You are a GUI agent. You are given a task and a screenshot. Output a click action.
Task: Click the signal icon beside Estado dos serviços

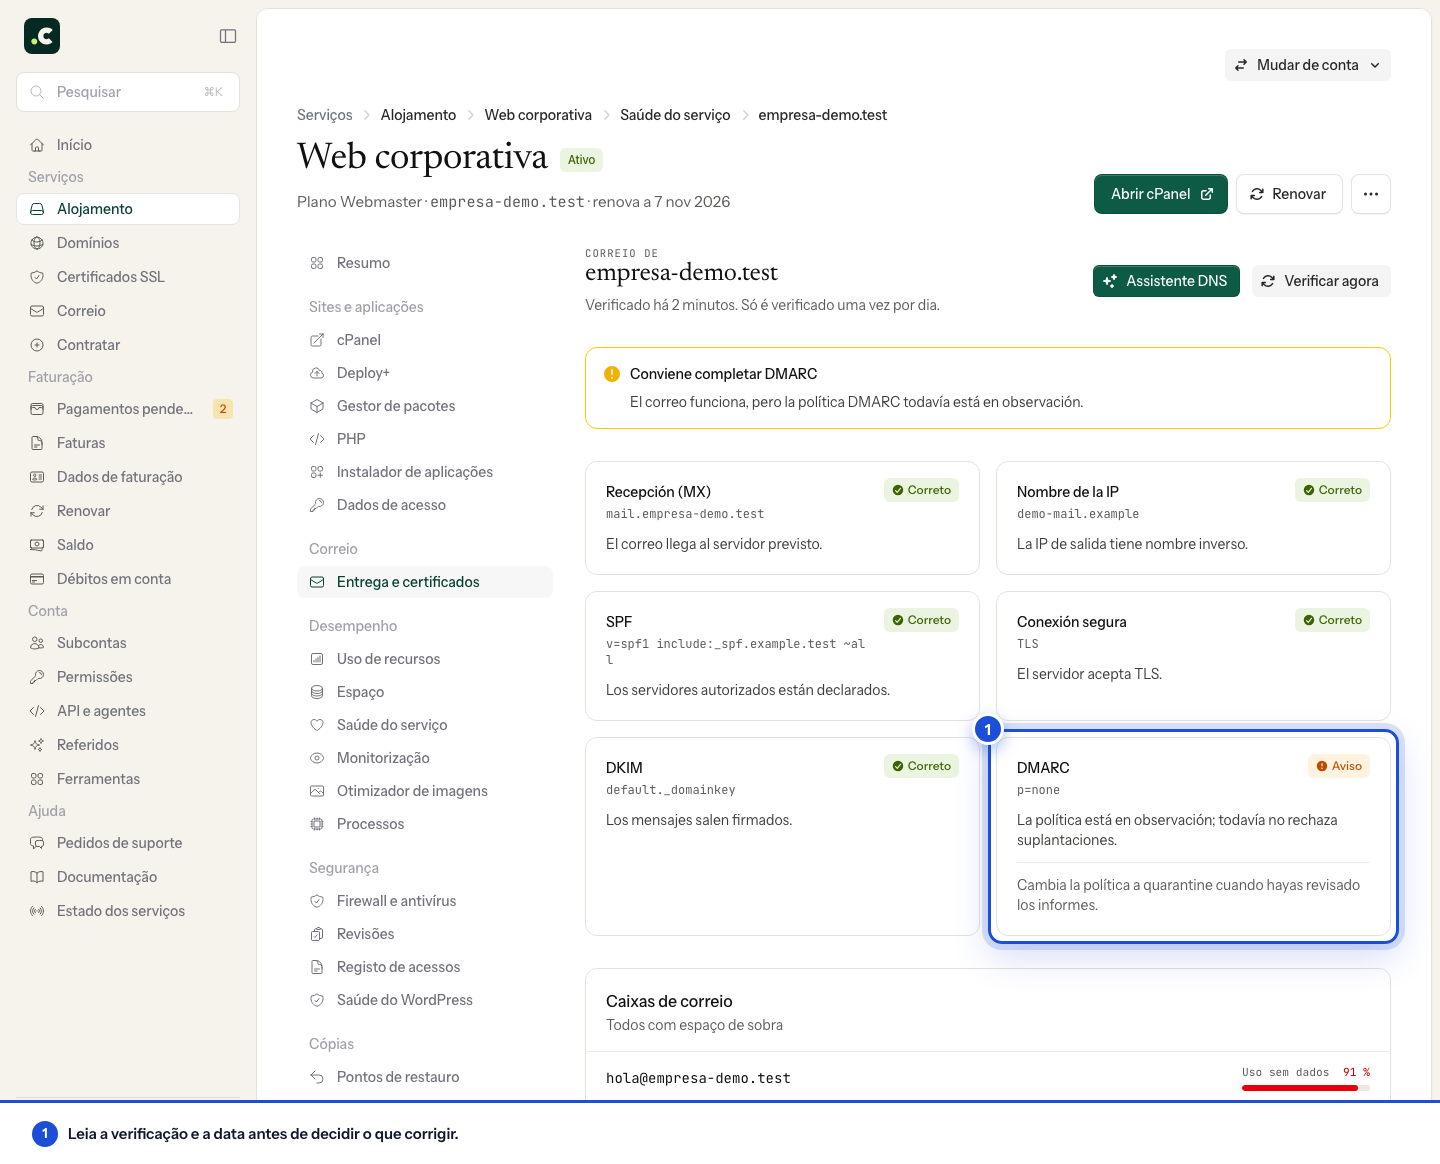click(x=37, y=911)
